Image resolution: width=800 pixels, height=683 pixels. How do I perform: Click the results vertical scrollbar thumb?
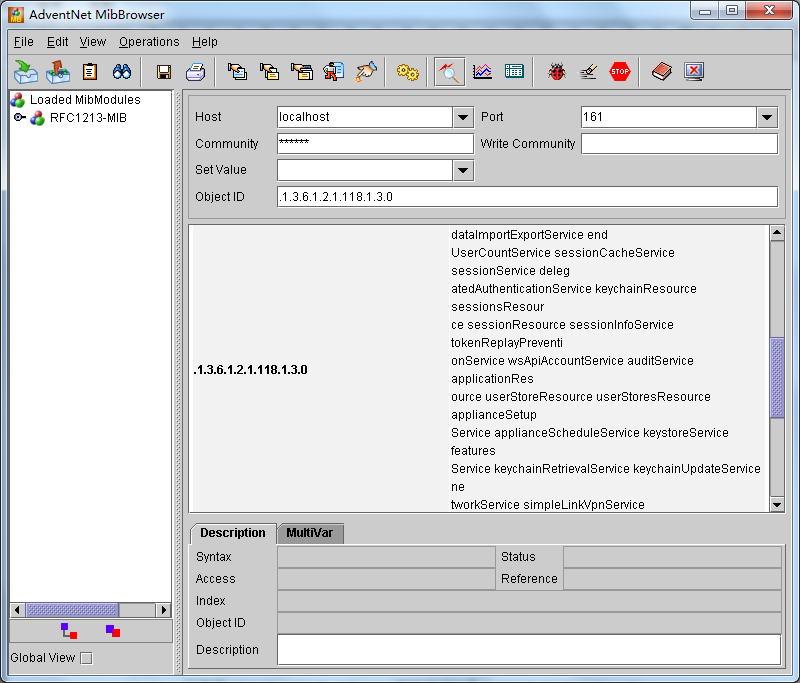tap(777, 377)
